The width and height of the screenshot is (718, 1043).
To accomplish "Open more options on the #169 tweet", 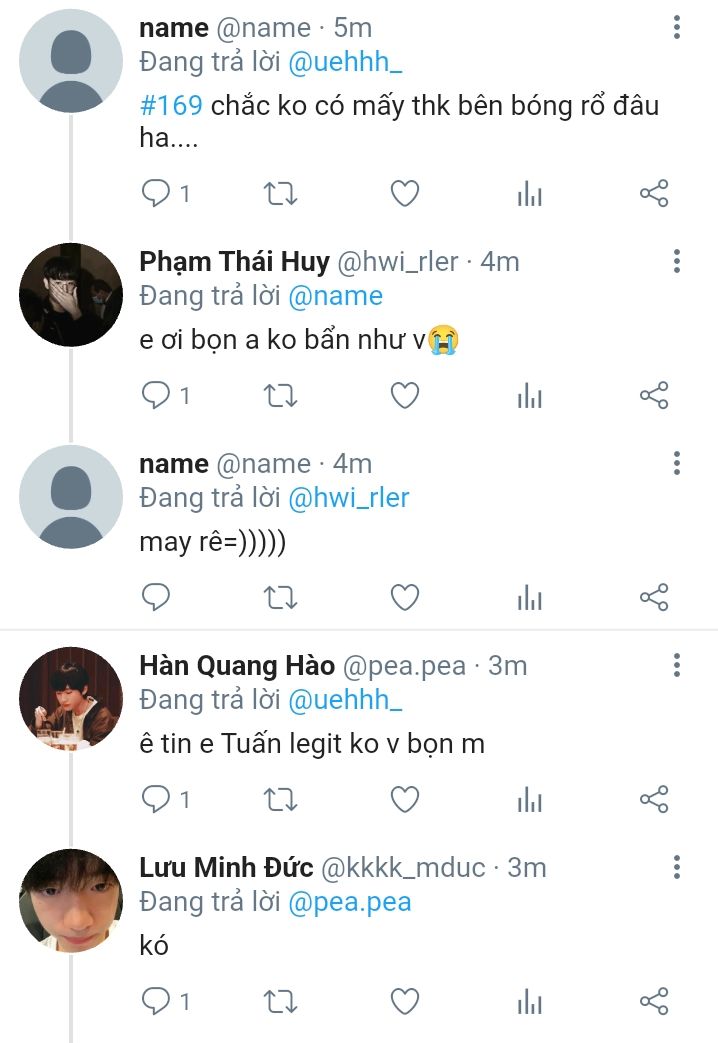I will 677,27.
